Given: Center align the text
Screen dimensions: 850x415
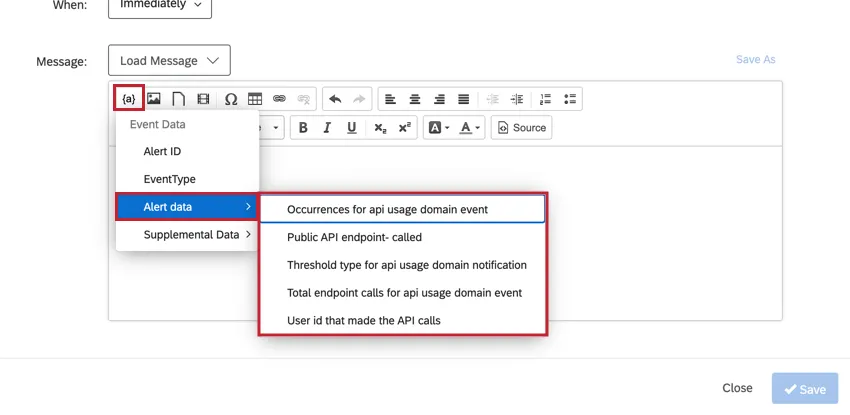Looking at the screenshot, I should (x=415, y=99).
